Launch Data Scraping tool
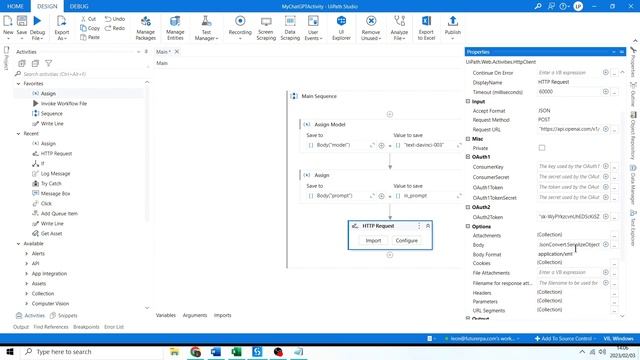 290,28
